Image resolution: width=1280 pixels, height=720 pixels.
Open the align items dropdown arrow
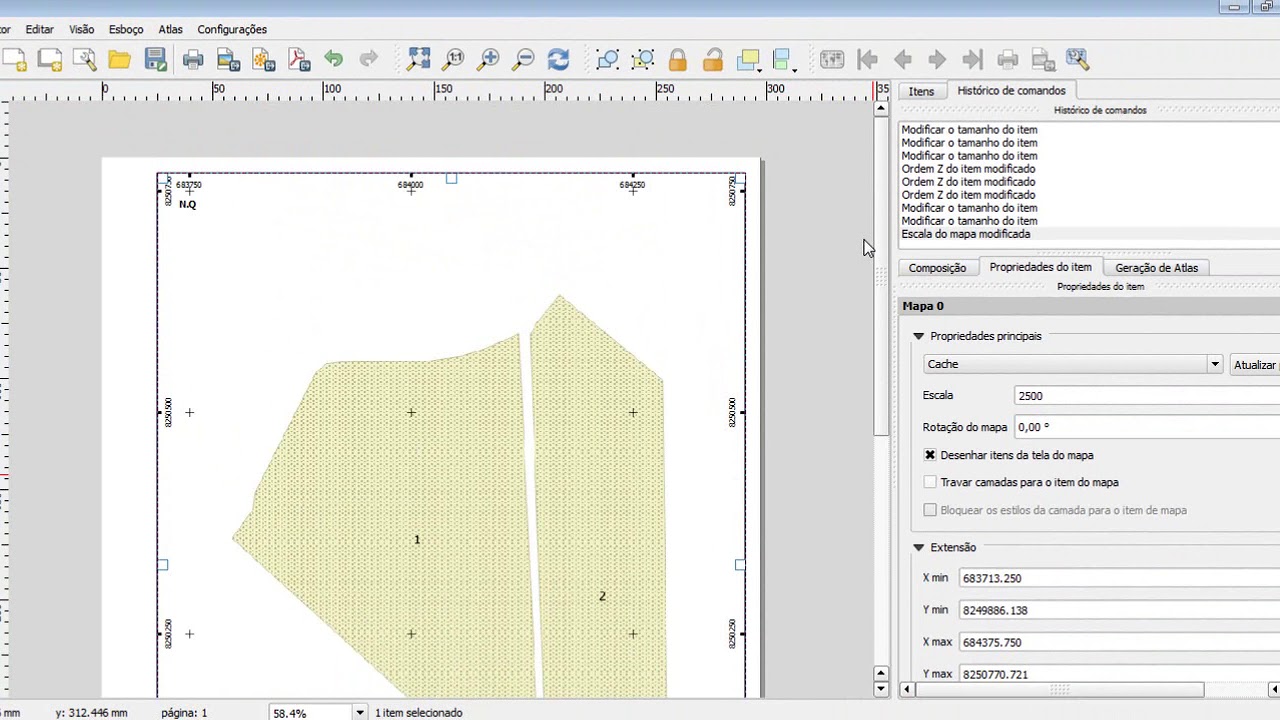795,68
